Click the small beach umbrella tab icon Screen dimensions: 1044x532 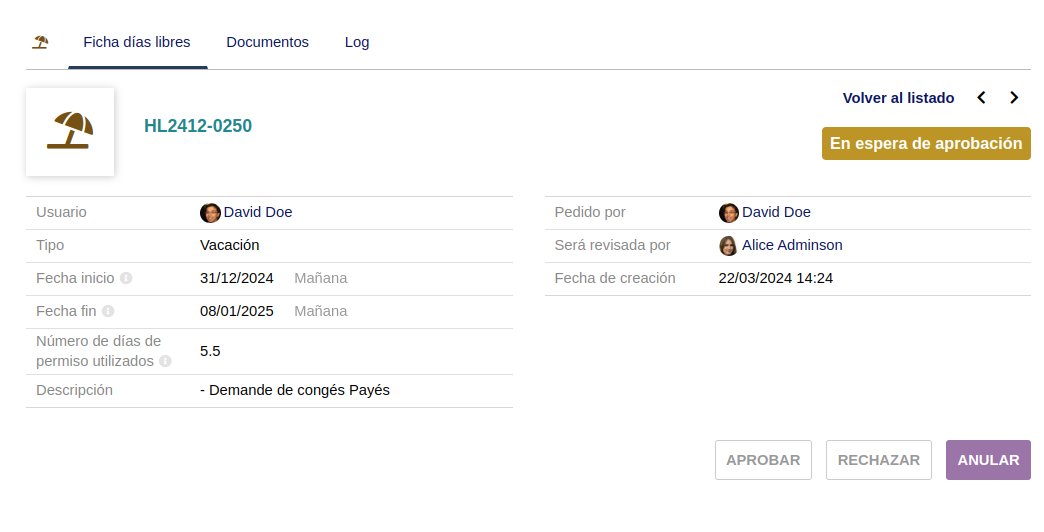point(40,42)
